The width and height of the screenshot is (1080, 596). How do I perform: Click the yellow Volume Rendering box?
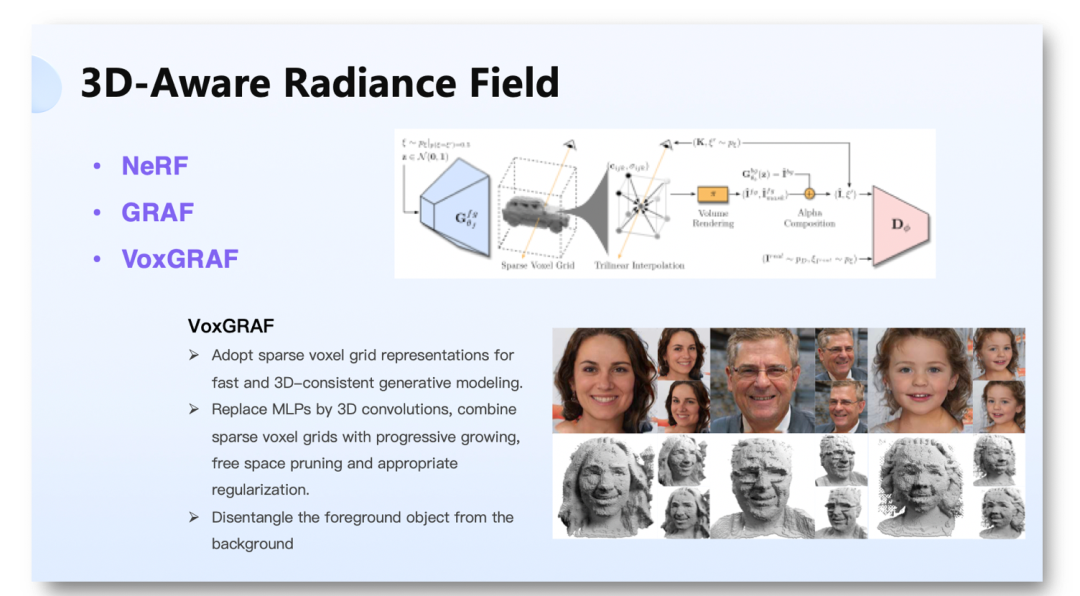pos(713,194)
